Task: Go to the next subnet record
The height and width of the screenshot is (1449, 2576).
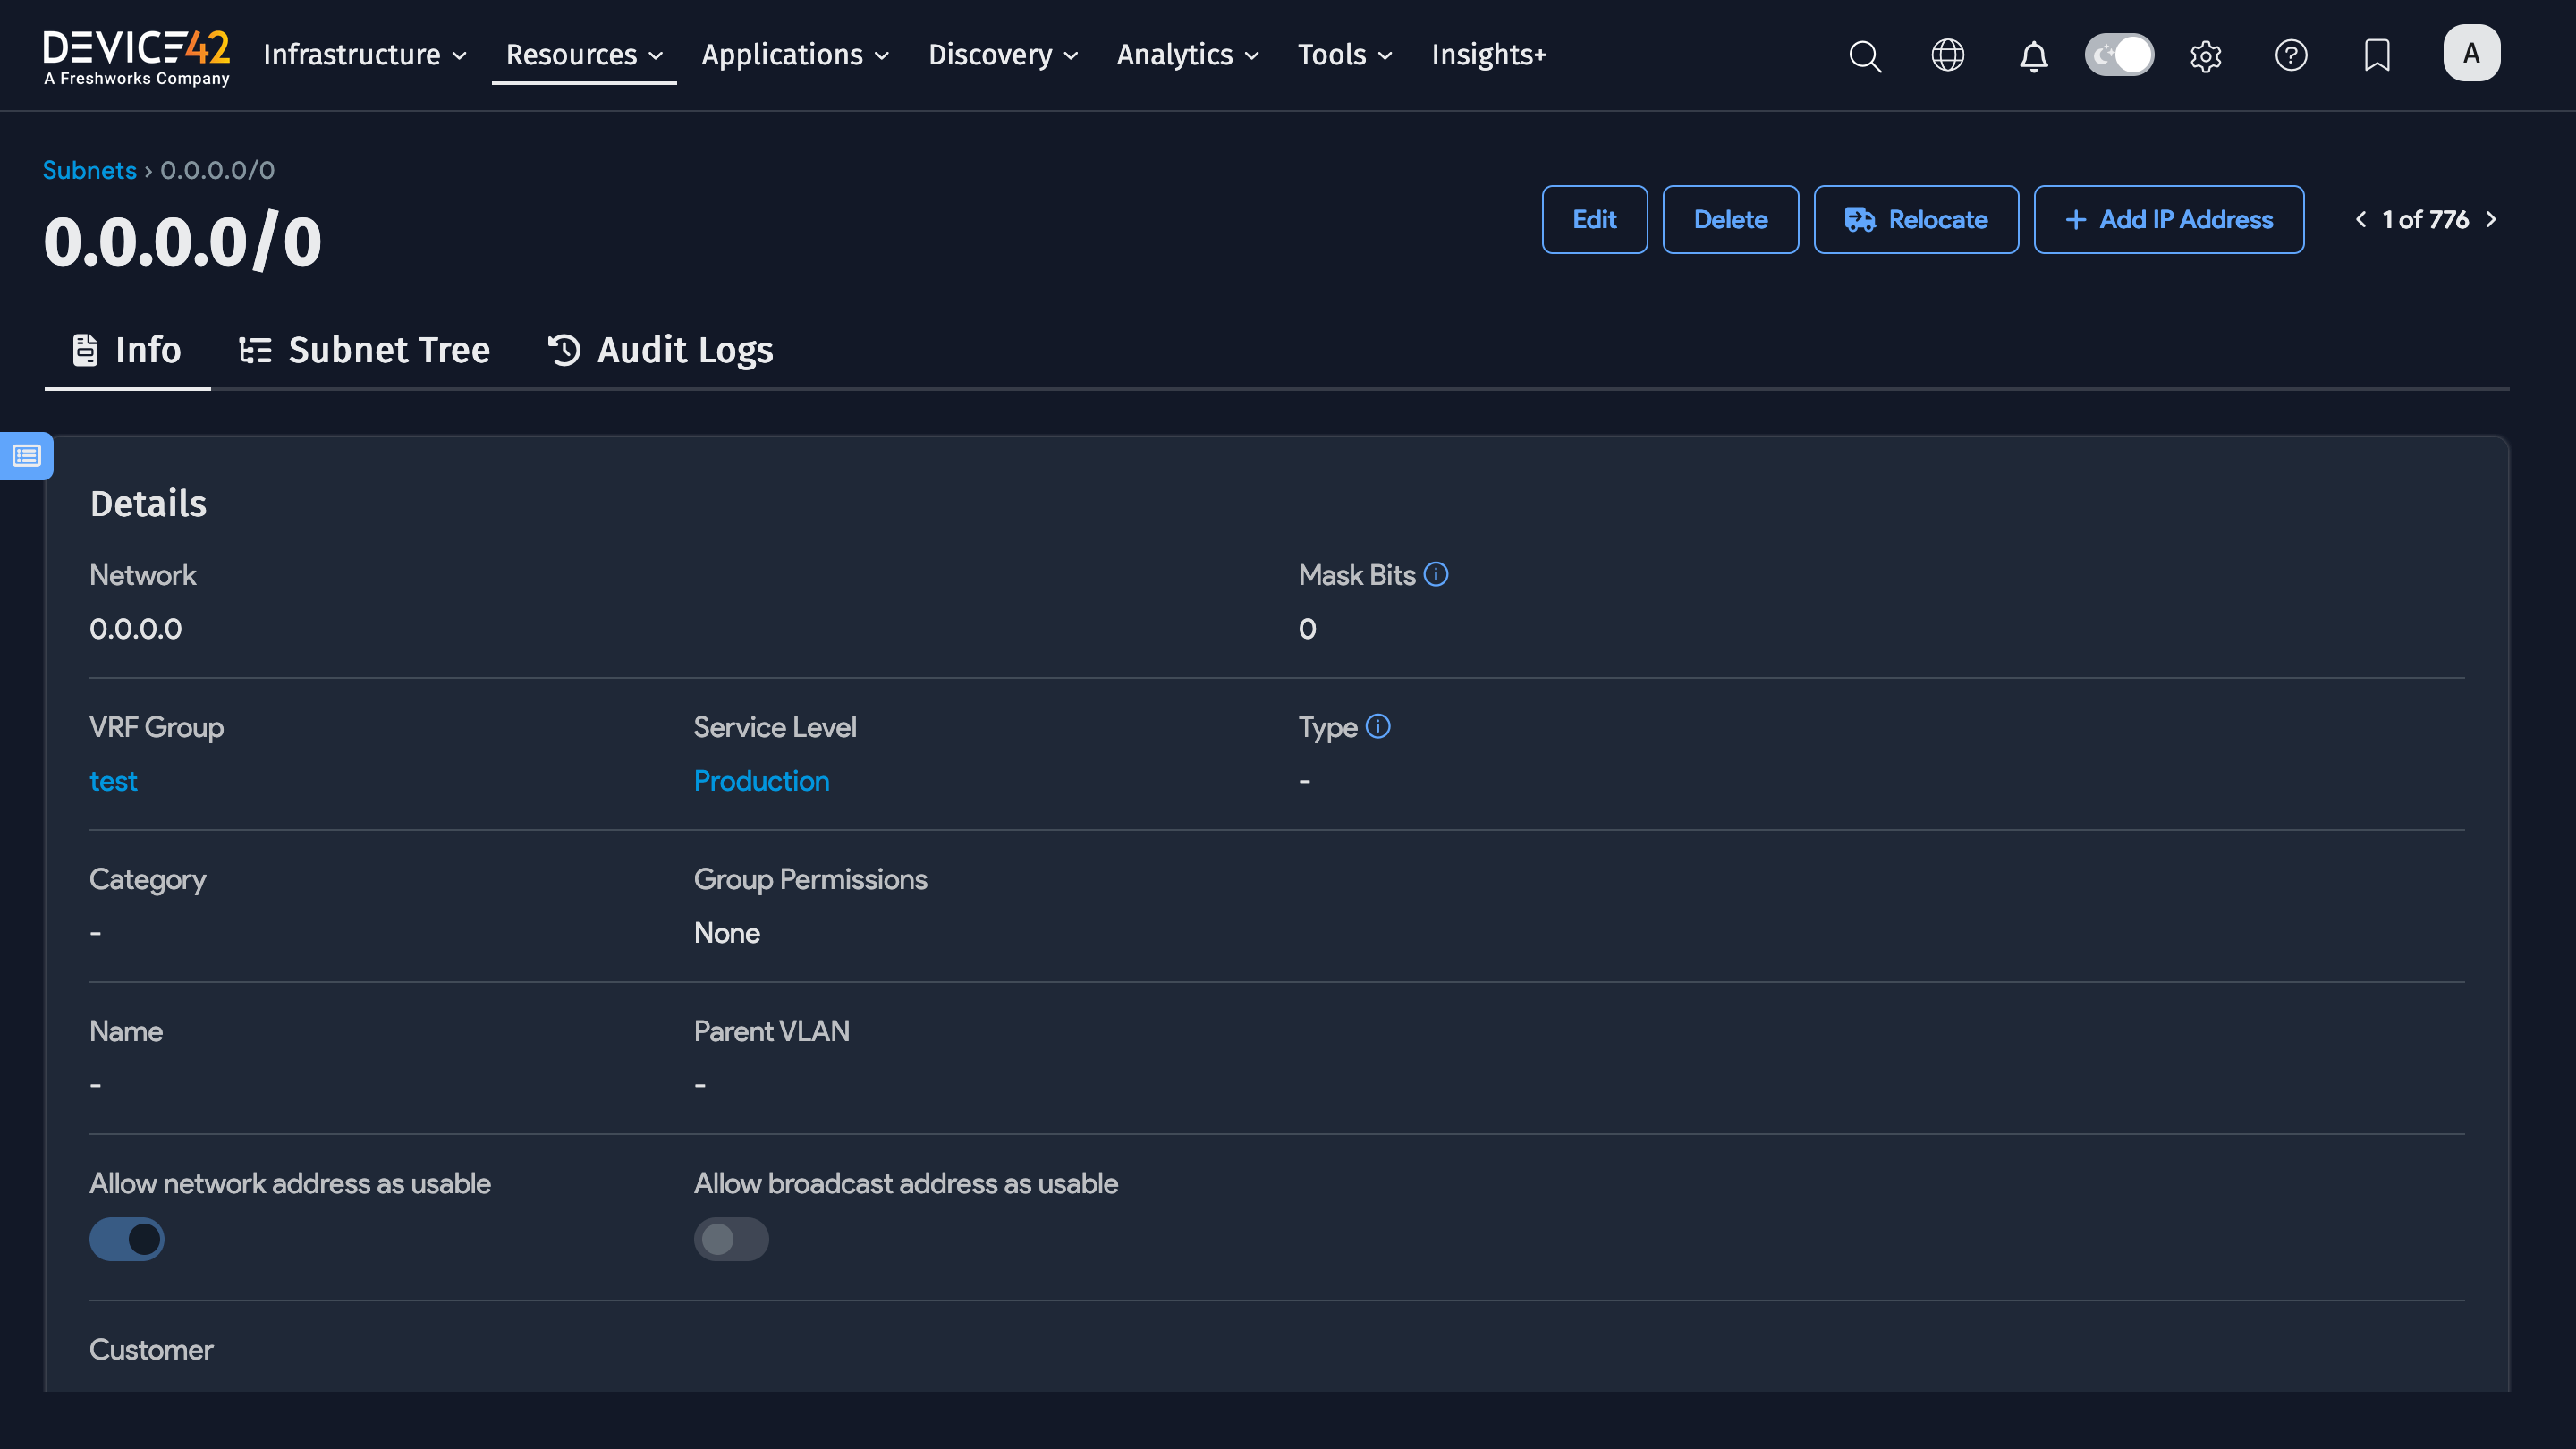Action: pyautogui.click(x=2489, y=219)
